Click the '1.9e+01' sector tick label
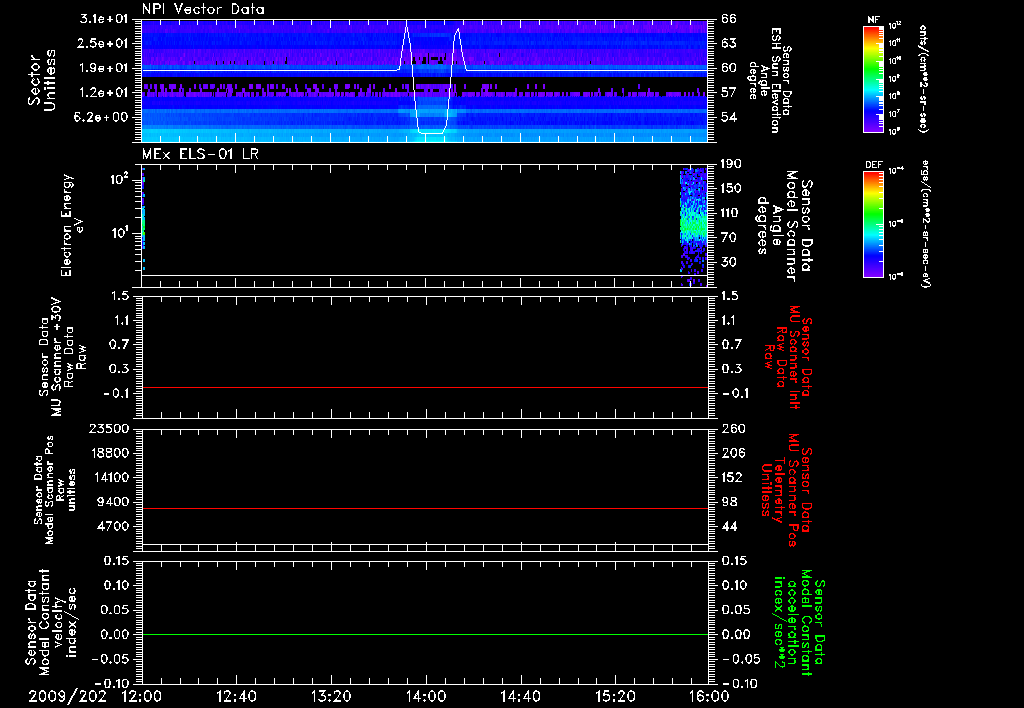This screenshot has height=708, width=1024. 104,68
